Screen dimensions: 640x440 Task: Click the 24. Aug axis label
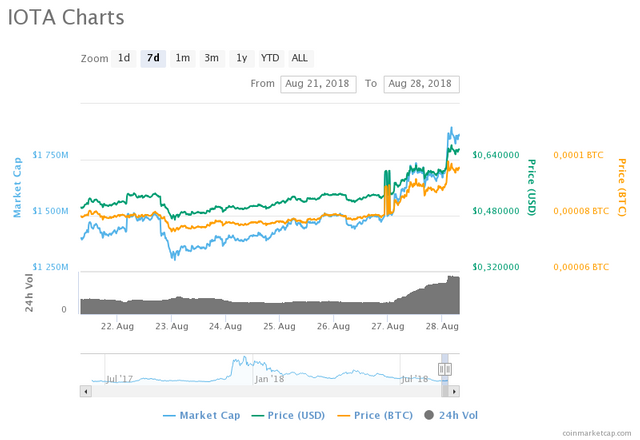(225, 327)
